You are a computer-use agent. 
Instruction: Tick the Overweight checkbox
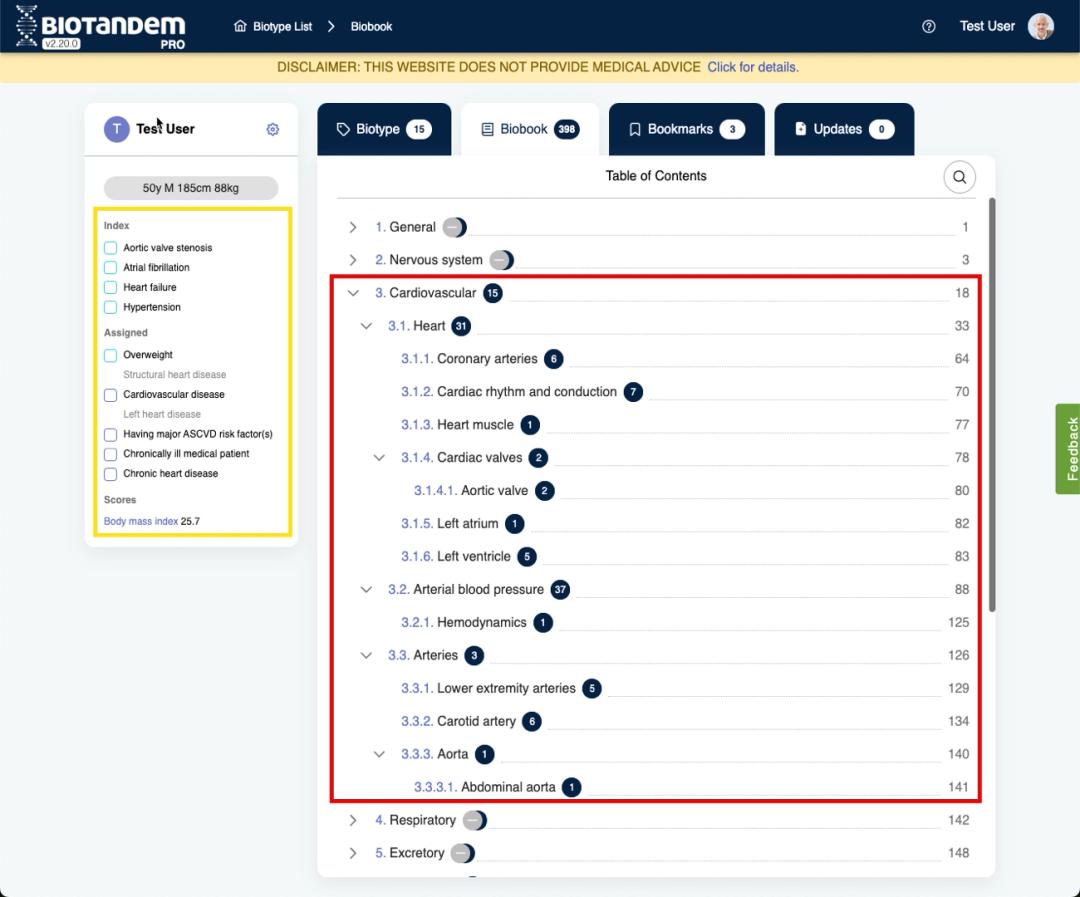pyautogui.click(x=111, y=355)
